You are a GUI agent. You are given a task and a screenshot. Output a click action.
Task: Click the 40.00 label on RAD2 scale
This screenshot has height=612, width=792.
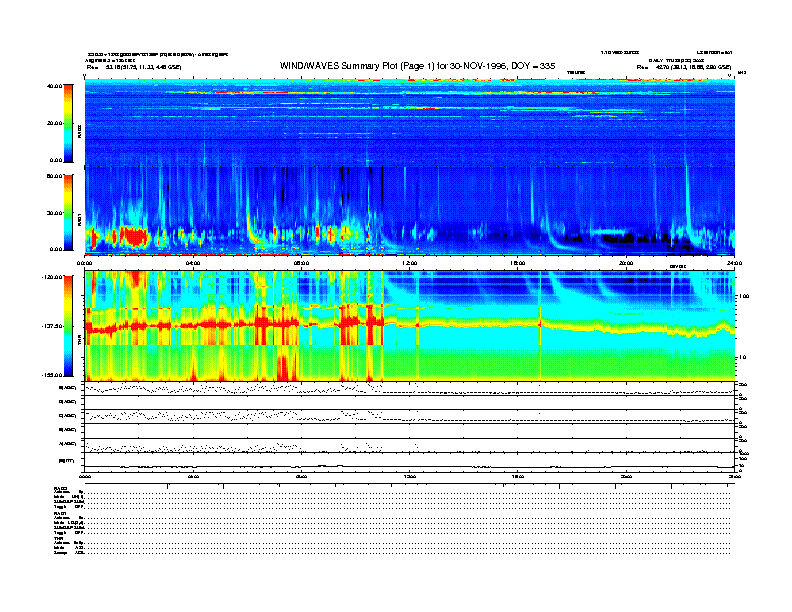[54, 86]
